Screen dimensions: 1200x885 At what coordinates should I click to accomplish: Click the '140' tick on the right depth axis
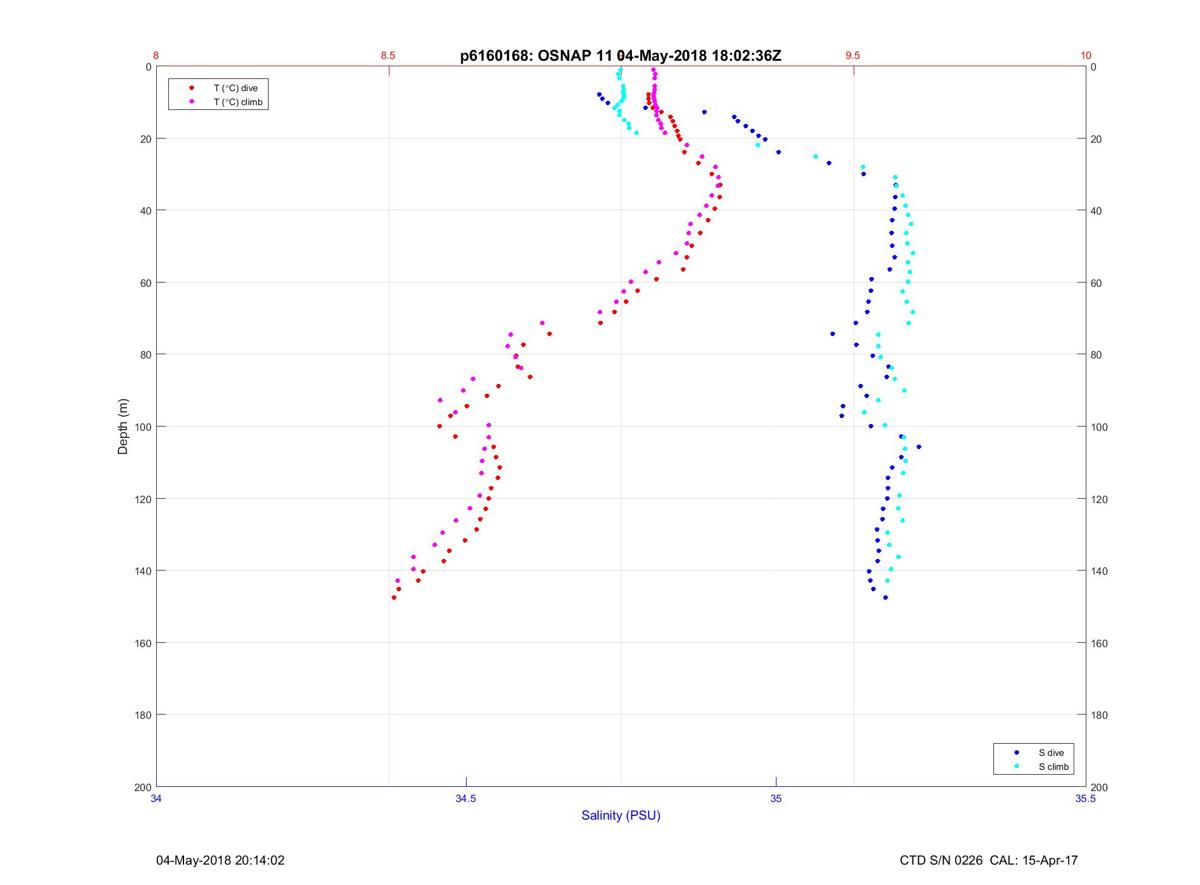click(1100, 571)
